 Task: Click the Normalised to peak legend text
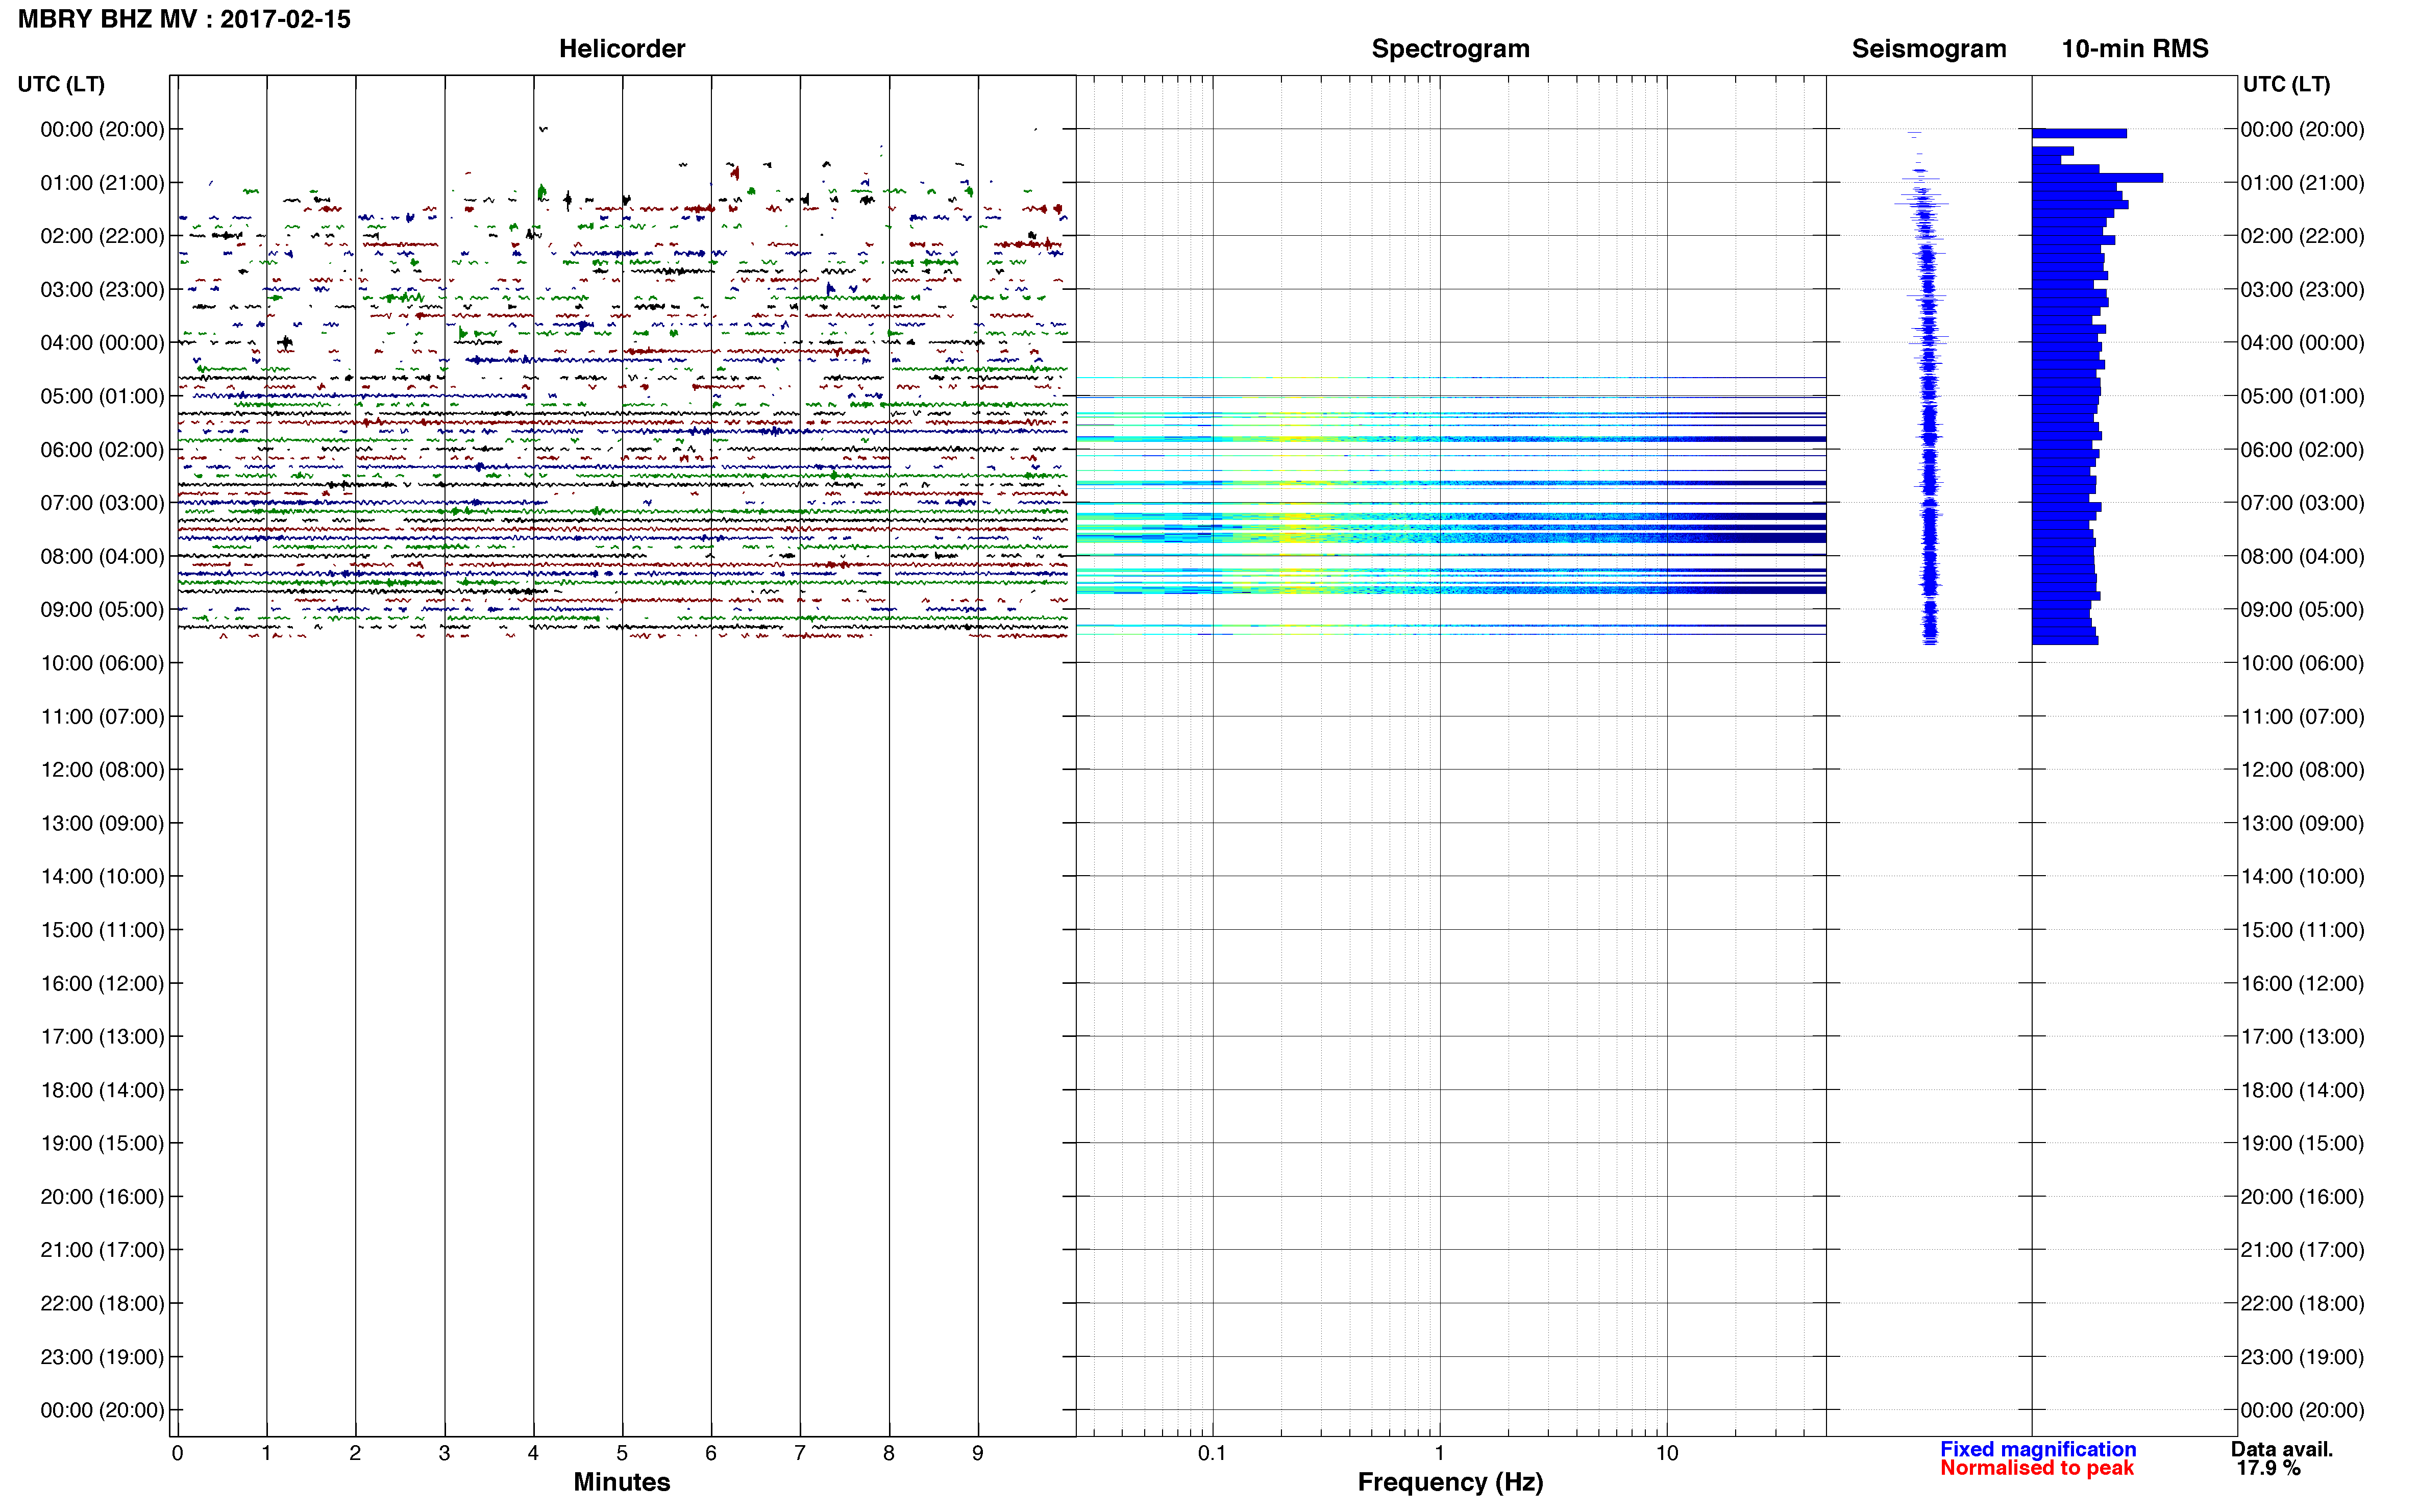2037,1468
